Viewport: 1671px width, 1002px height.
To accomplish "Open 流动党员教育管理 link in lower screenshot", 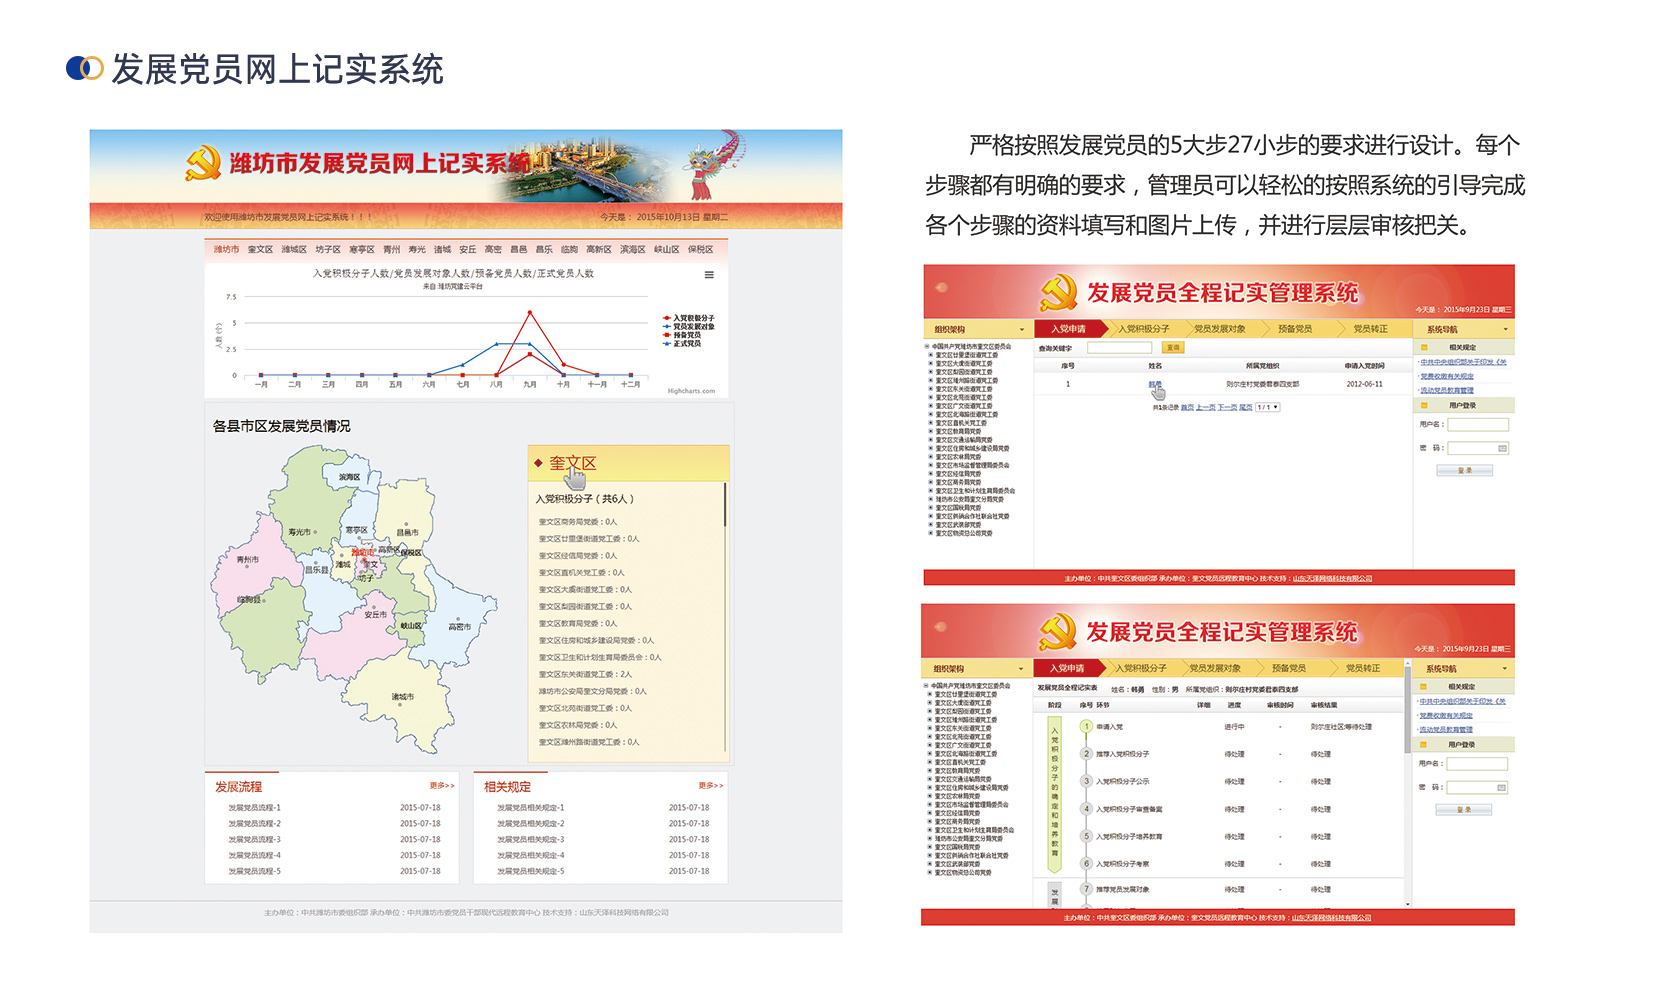I will (x=1446, y=730).
